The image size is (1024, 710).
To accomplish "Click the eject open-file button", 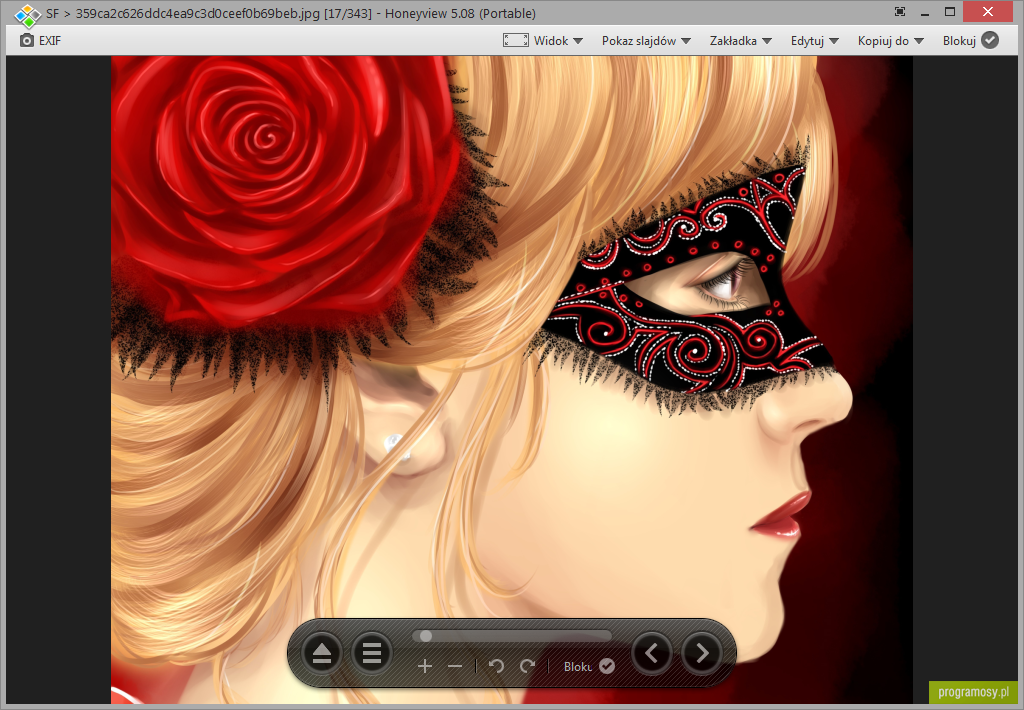I will click(322, 653).
